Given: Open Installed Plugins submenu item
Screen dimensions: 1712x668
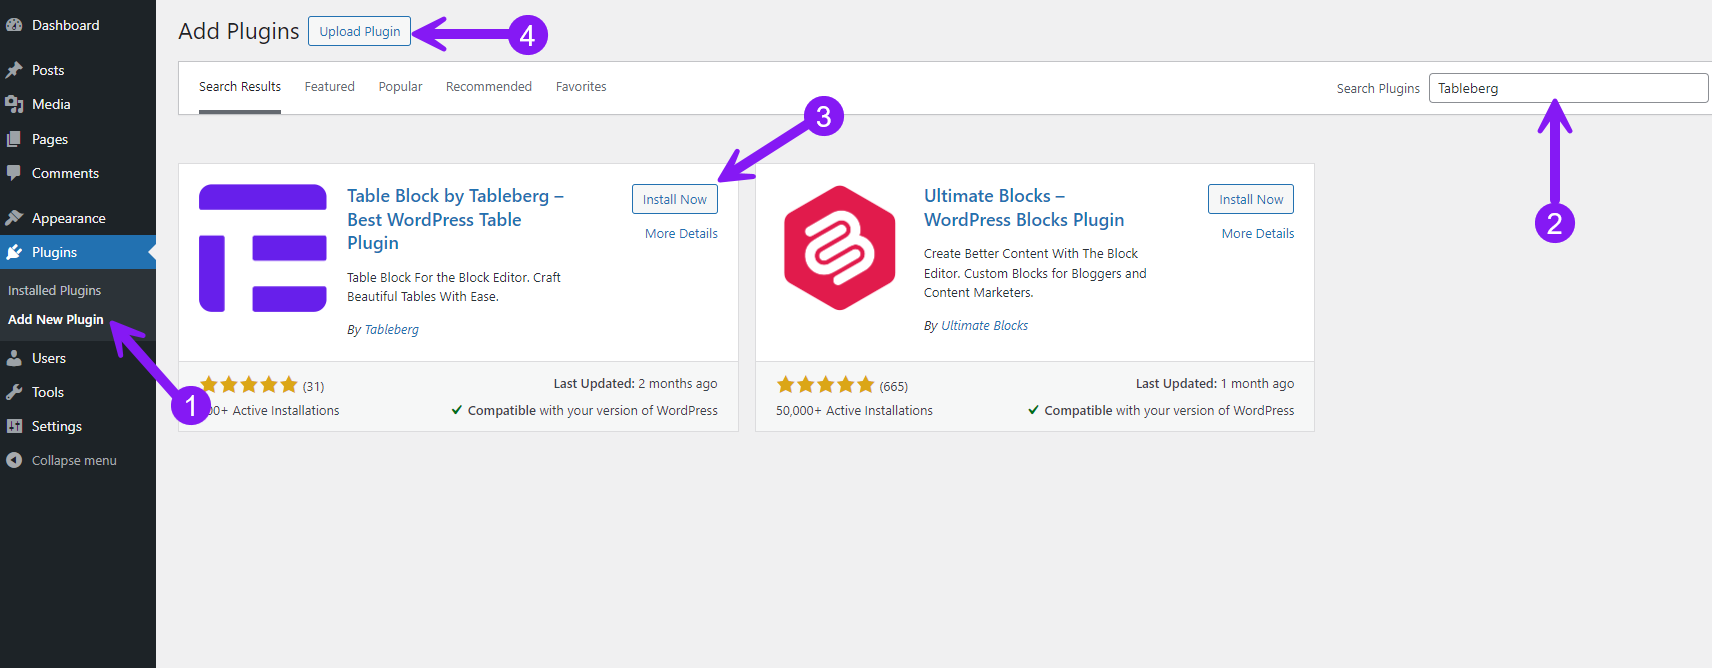Looking at the screenshot, I should [55, 290].
